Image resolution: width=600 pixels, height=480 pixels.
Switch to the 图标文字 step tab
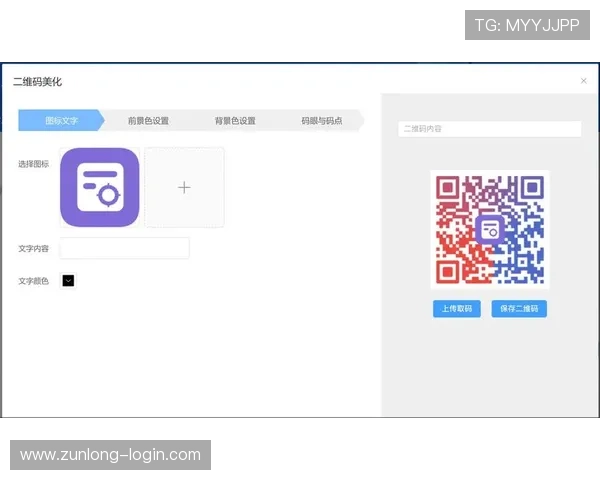61,121
